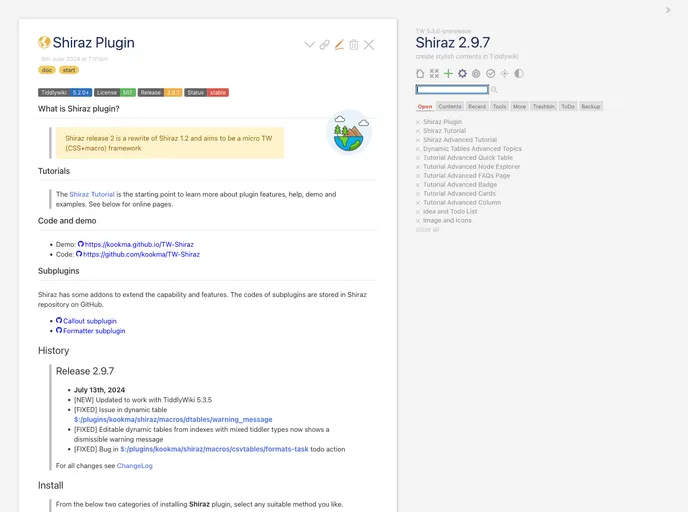Viewport: 688px width, 512px height.
Task: Click the Home icon in the sidebar toolbar
Action: [420, 74]
